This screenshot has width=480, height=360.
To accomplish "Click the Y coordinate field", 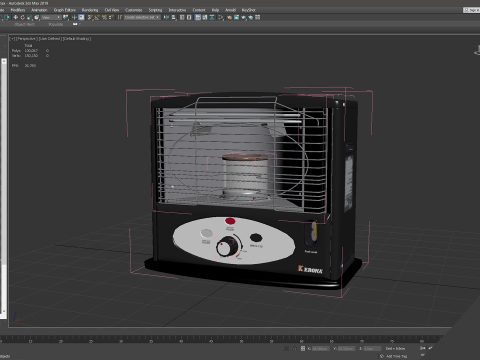I will pos(346,349).
